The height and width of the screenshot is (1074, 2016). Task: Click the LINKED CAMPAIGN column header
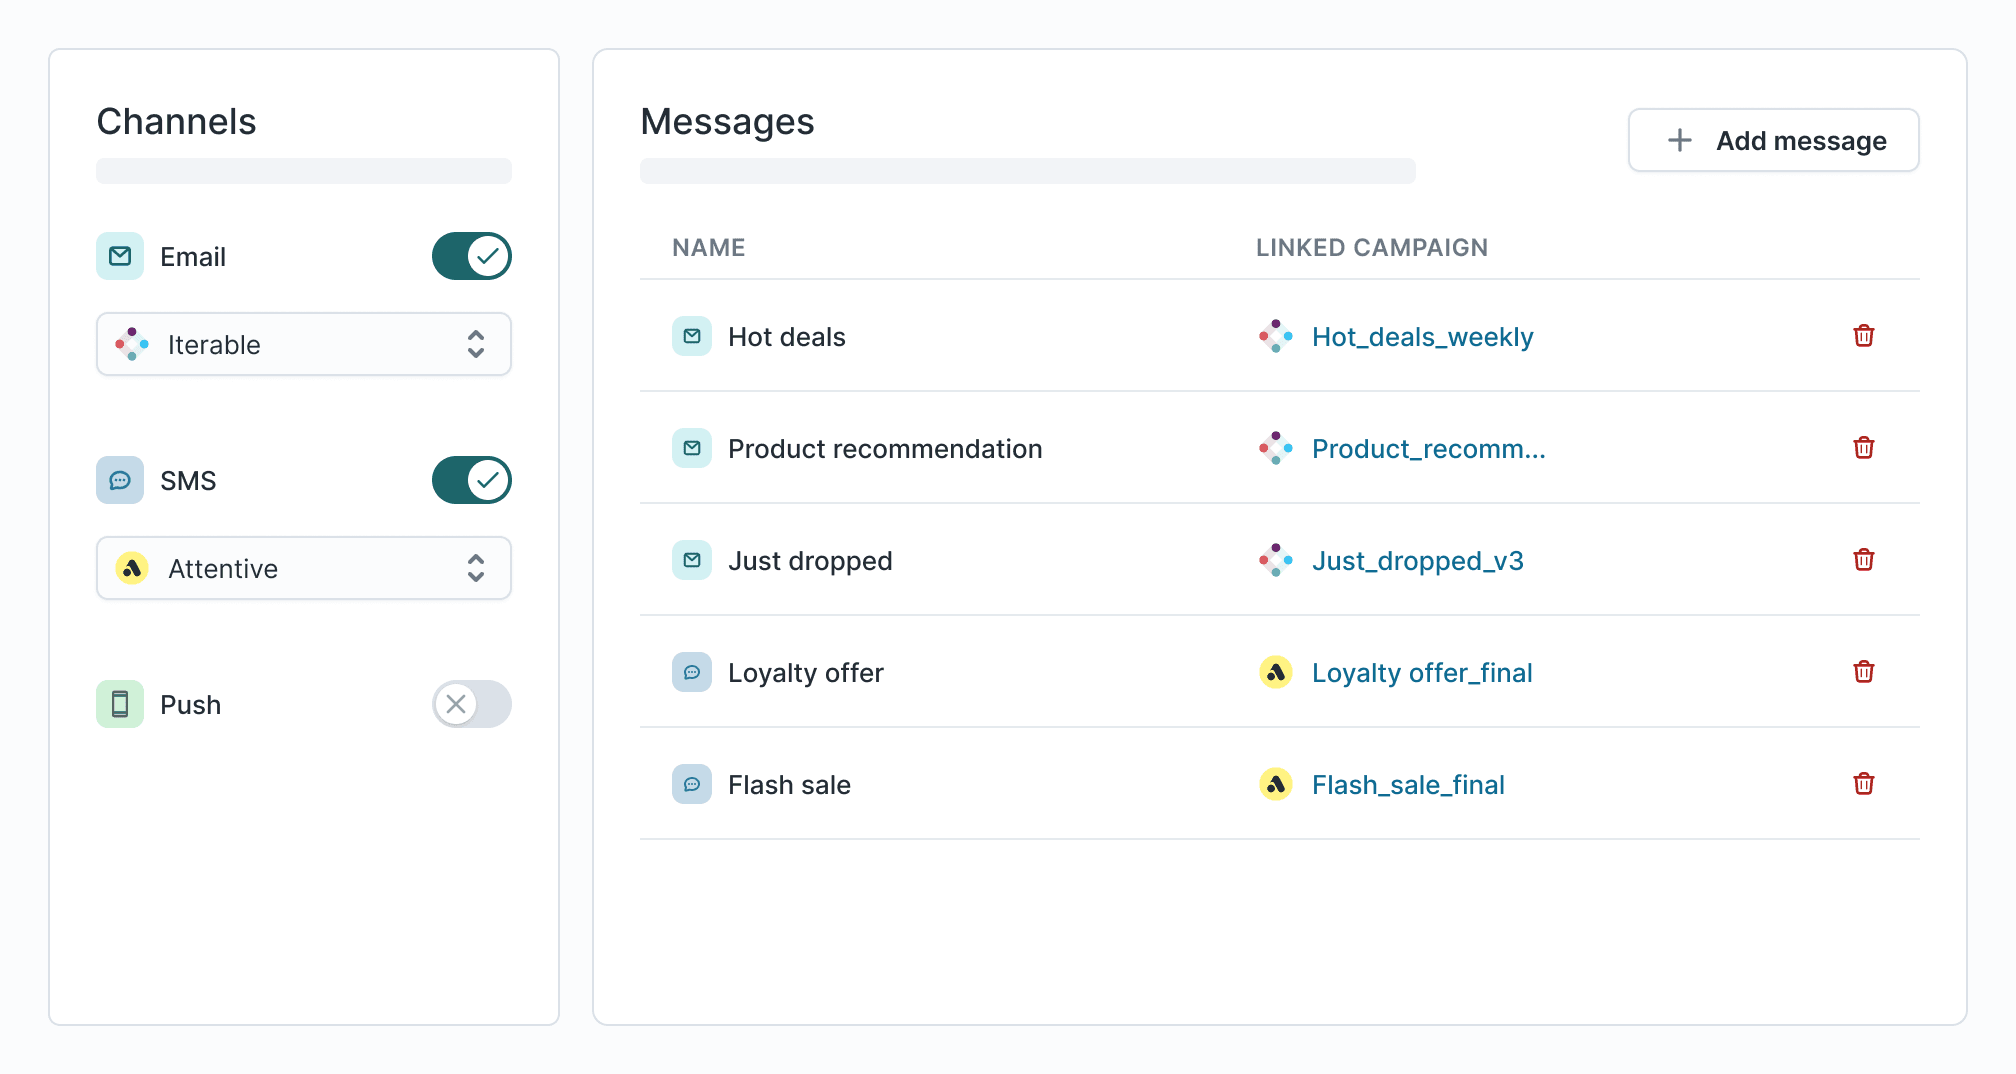[x=1372, y=247]
